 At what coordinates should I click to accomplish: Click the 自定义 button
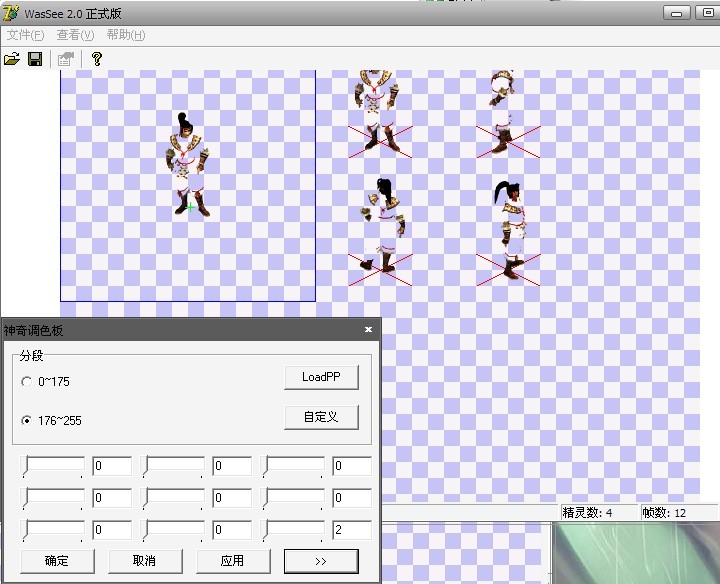click(x=321, y=417)
